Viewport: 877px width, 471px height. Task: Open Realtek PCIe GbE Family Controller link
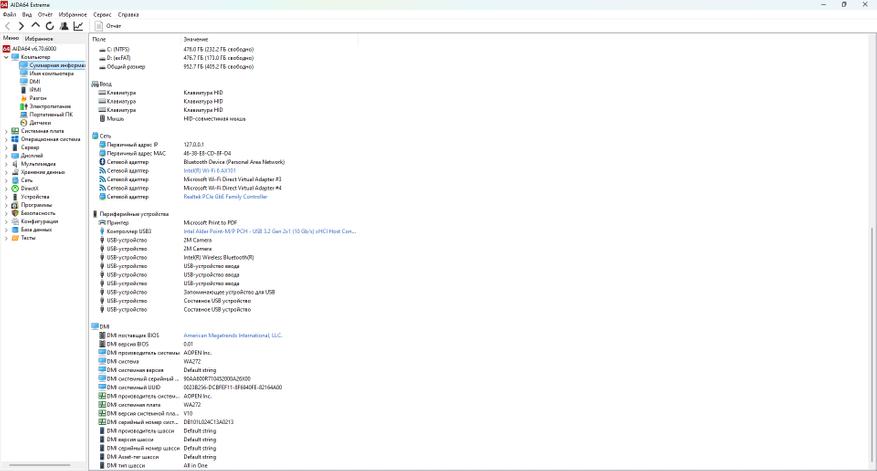[225, 197]
